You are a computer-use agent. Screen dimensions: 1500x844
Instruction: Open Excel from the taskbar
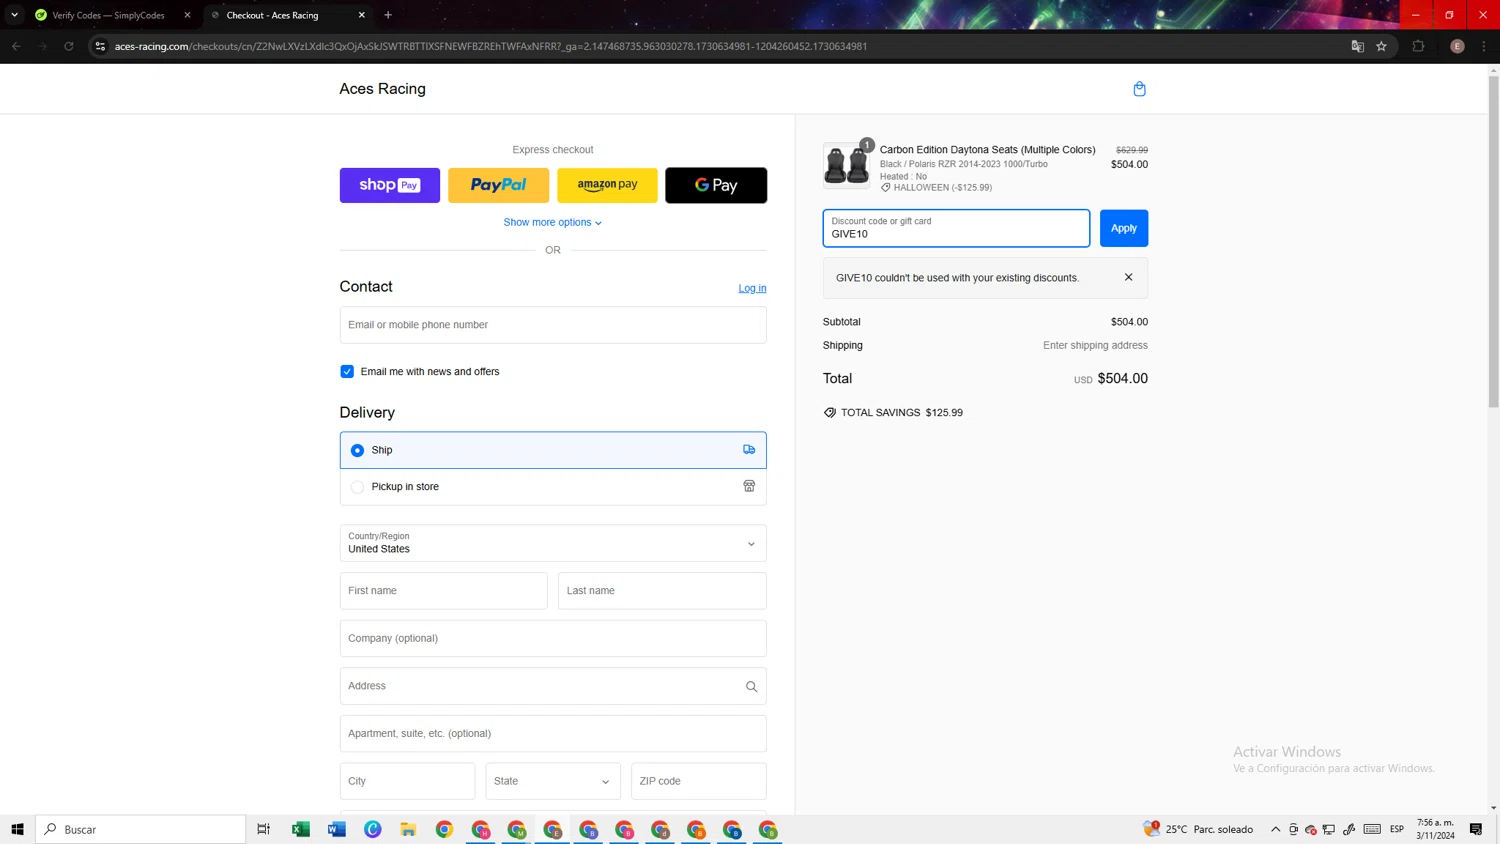pos(300,829)
